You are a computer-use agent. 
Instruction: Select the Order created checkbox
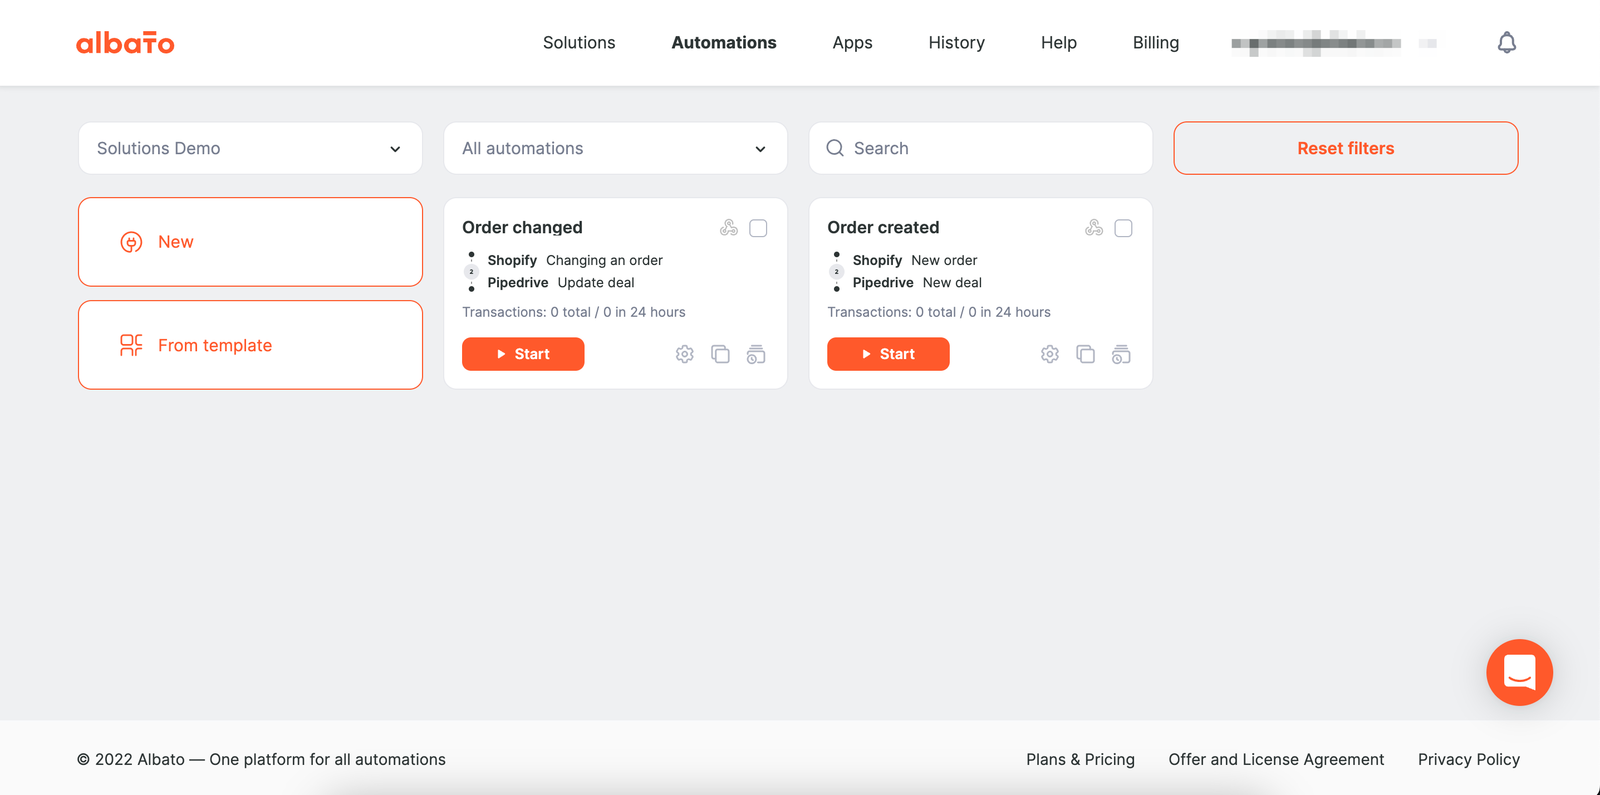click(1123, 228)
